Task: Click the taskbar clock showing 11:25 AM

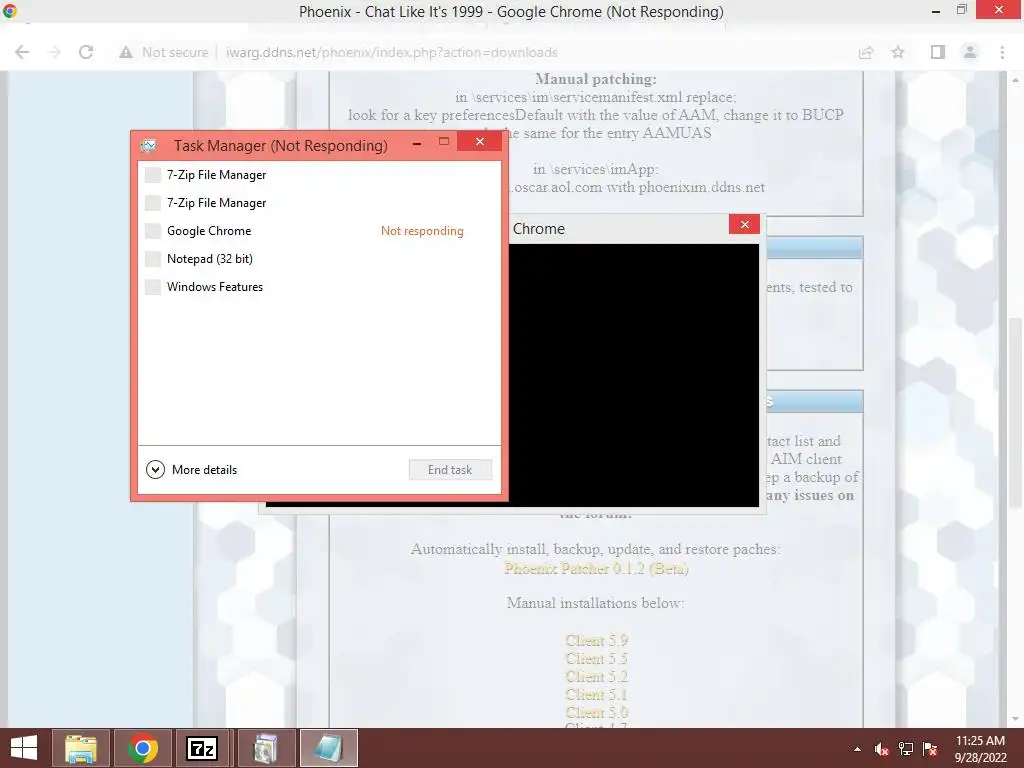Action: point(980,749)
